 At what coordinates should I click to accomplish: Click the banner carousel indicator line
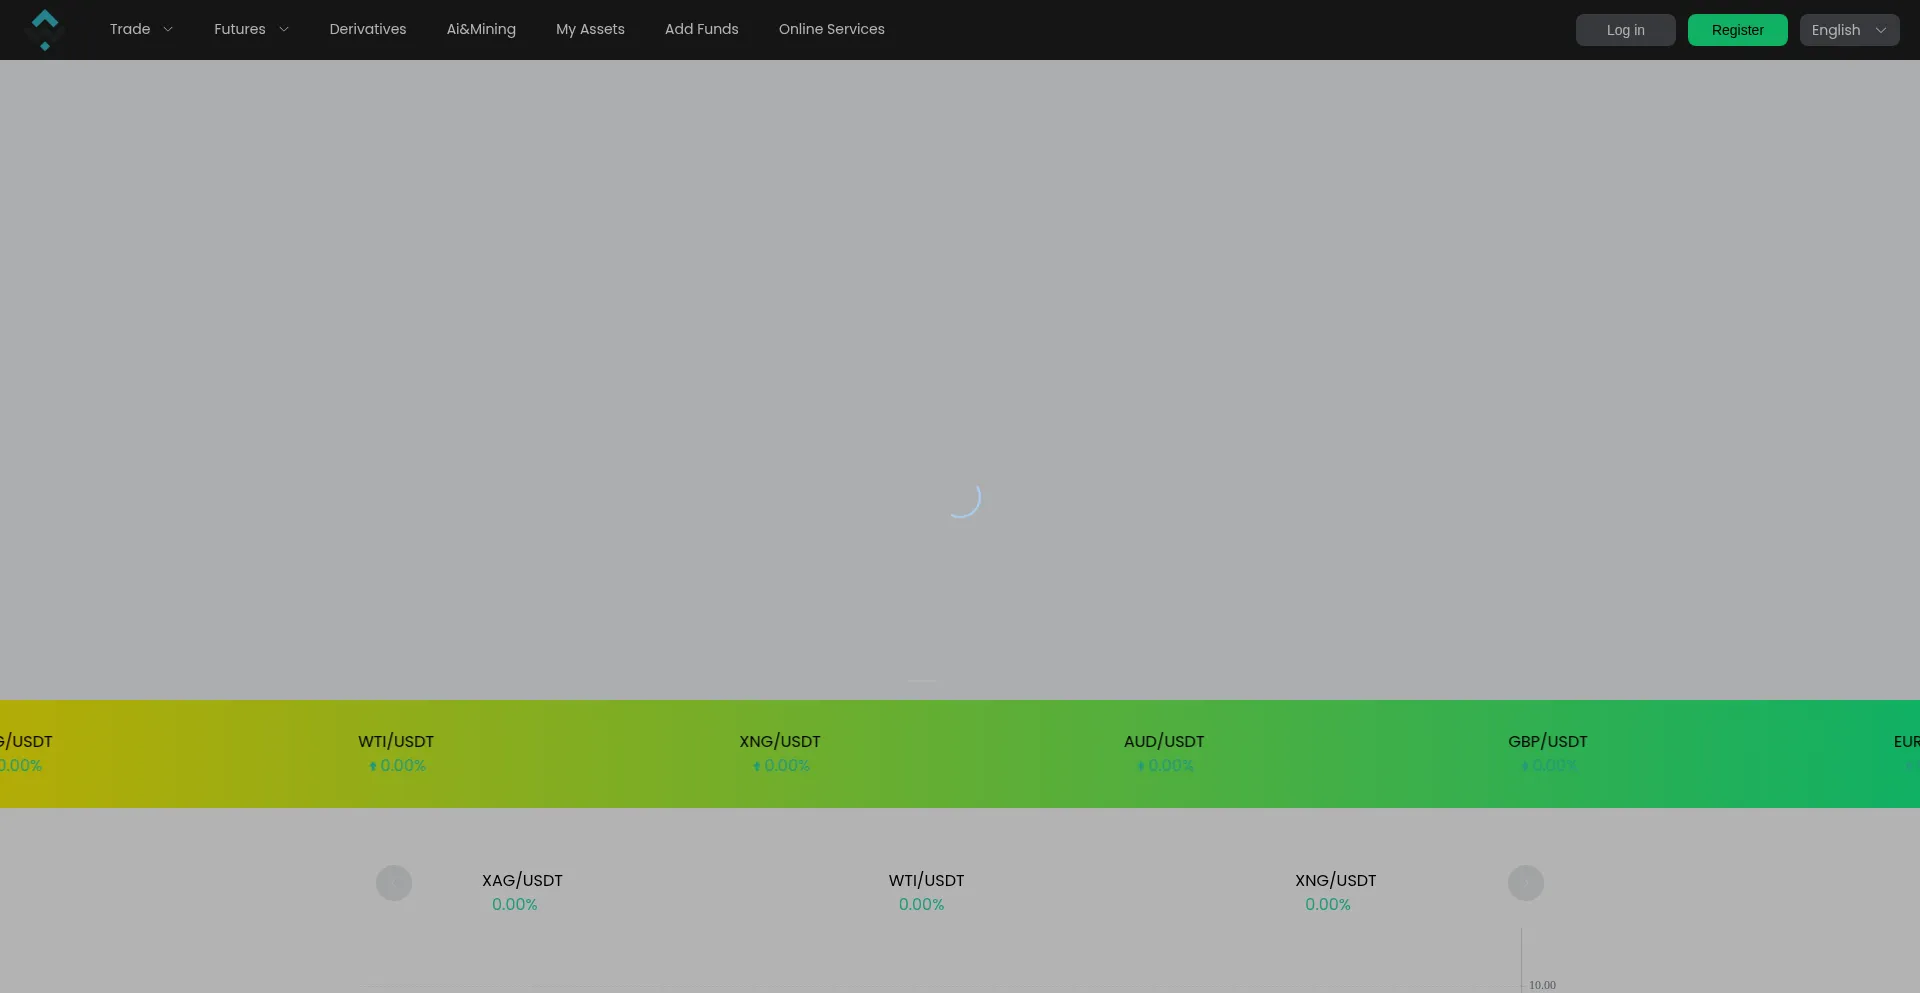click(x=922, y=681)
